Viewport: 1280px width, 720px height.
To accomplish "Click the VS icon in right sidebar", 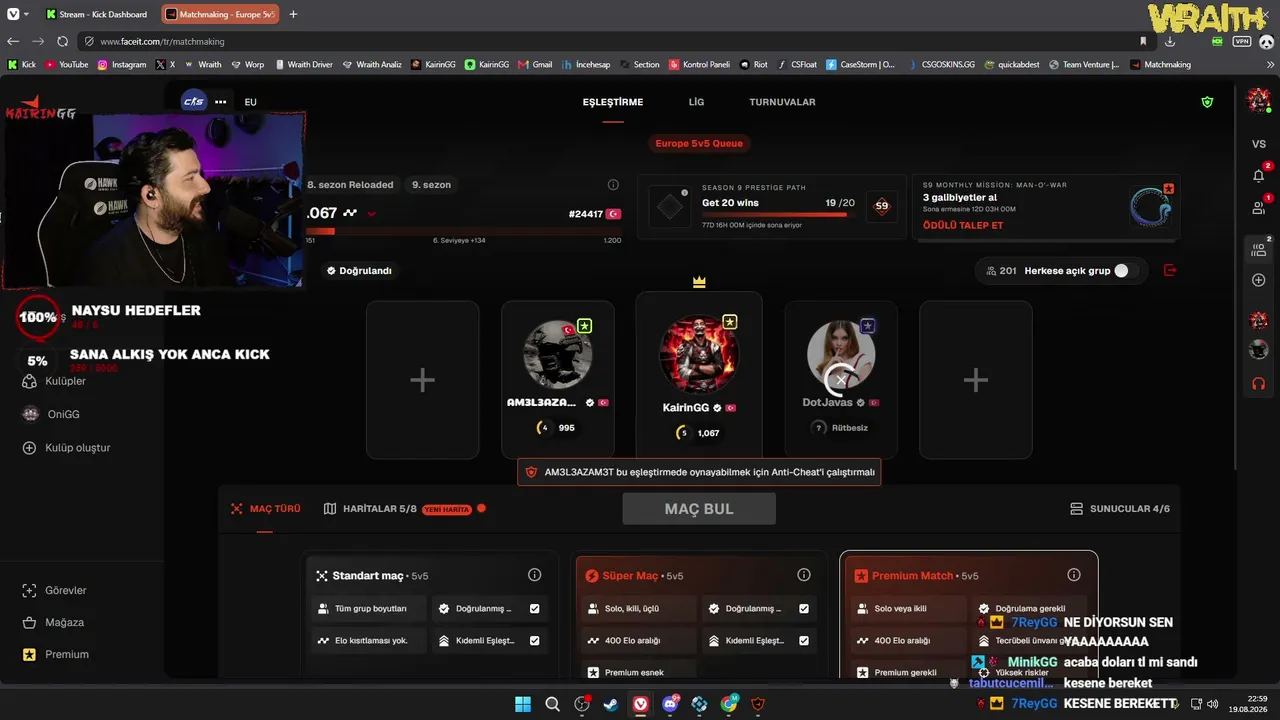I will [1258, 144].
